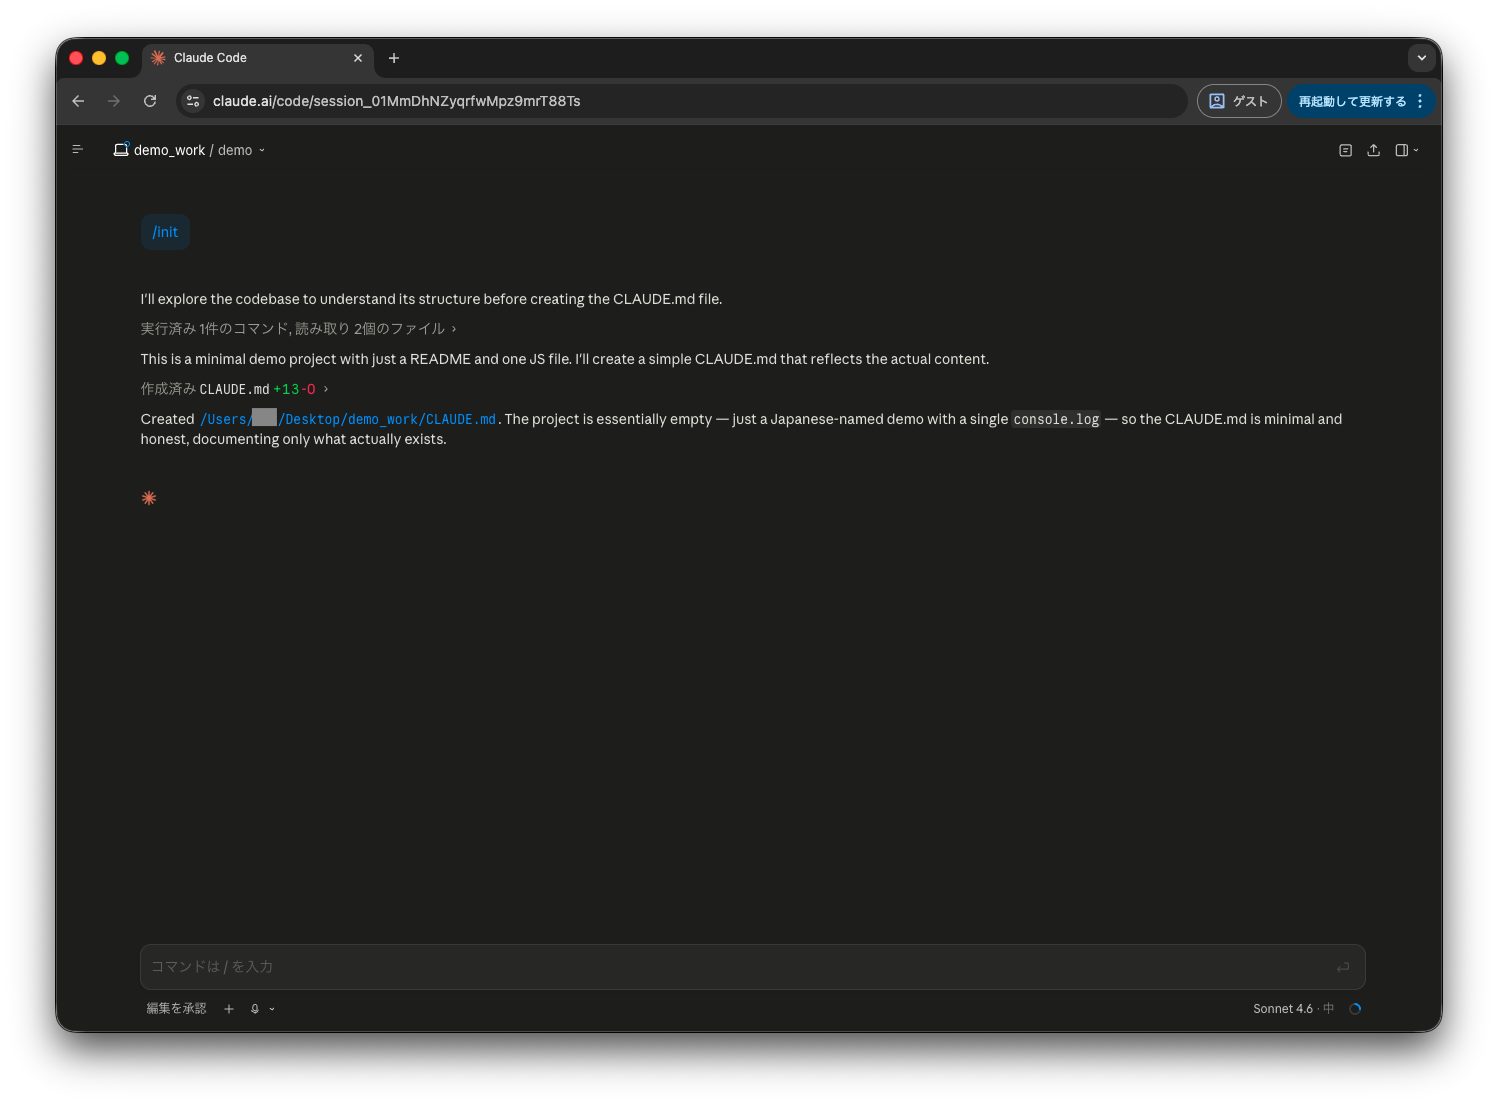Viewport: 1498px width, 1106px height.
Task: Click the demo_work project name
Action: 169,150
